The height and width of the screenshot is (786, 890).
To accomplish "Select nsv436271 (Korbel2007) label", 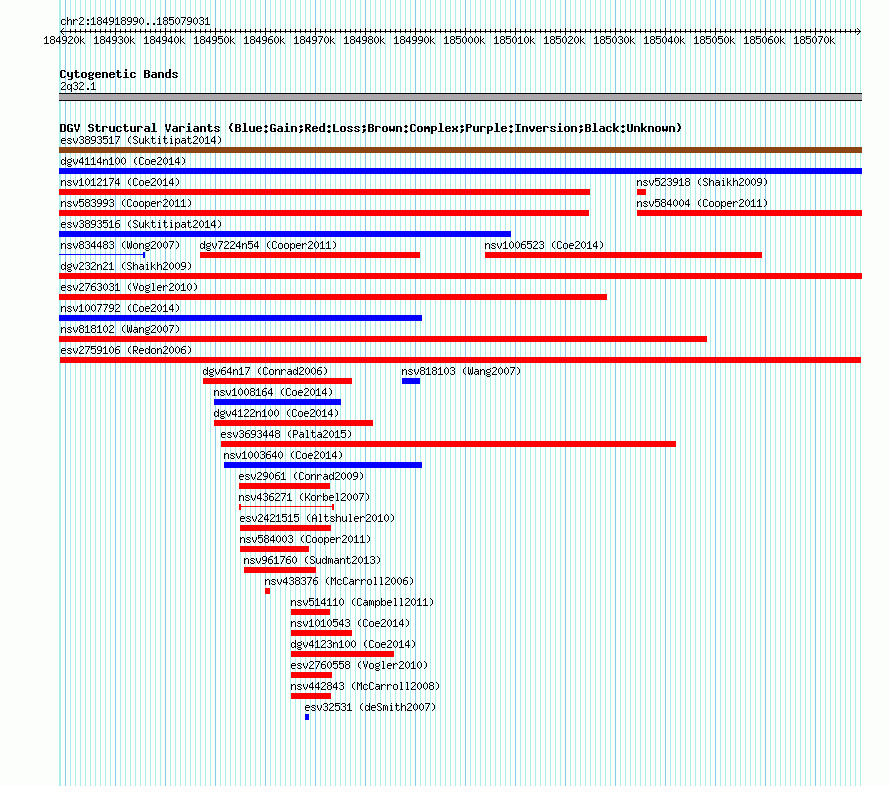I will click(x=304, y=497).
